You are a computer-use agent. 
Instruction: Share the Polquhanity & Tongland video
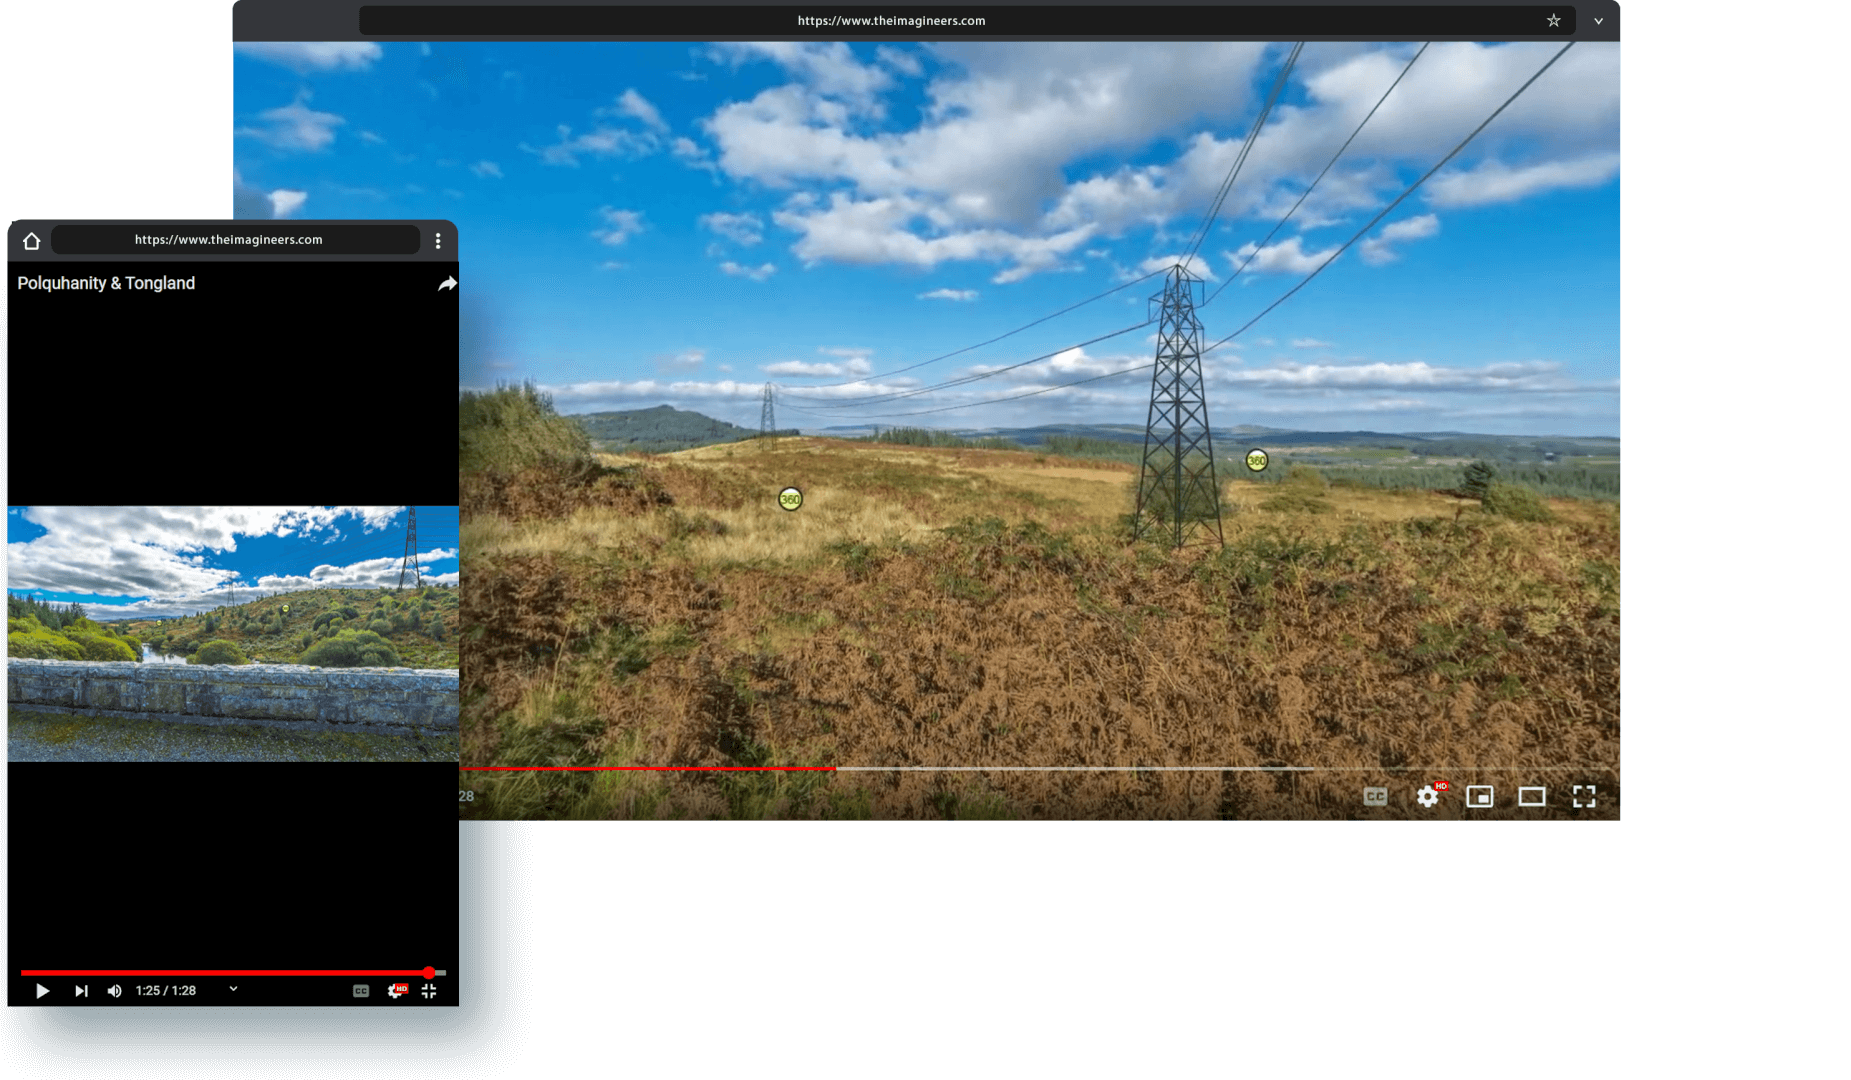pos(447,284)
